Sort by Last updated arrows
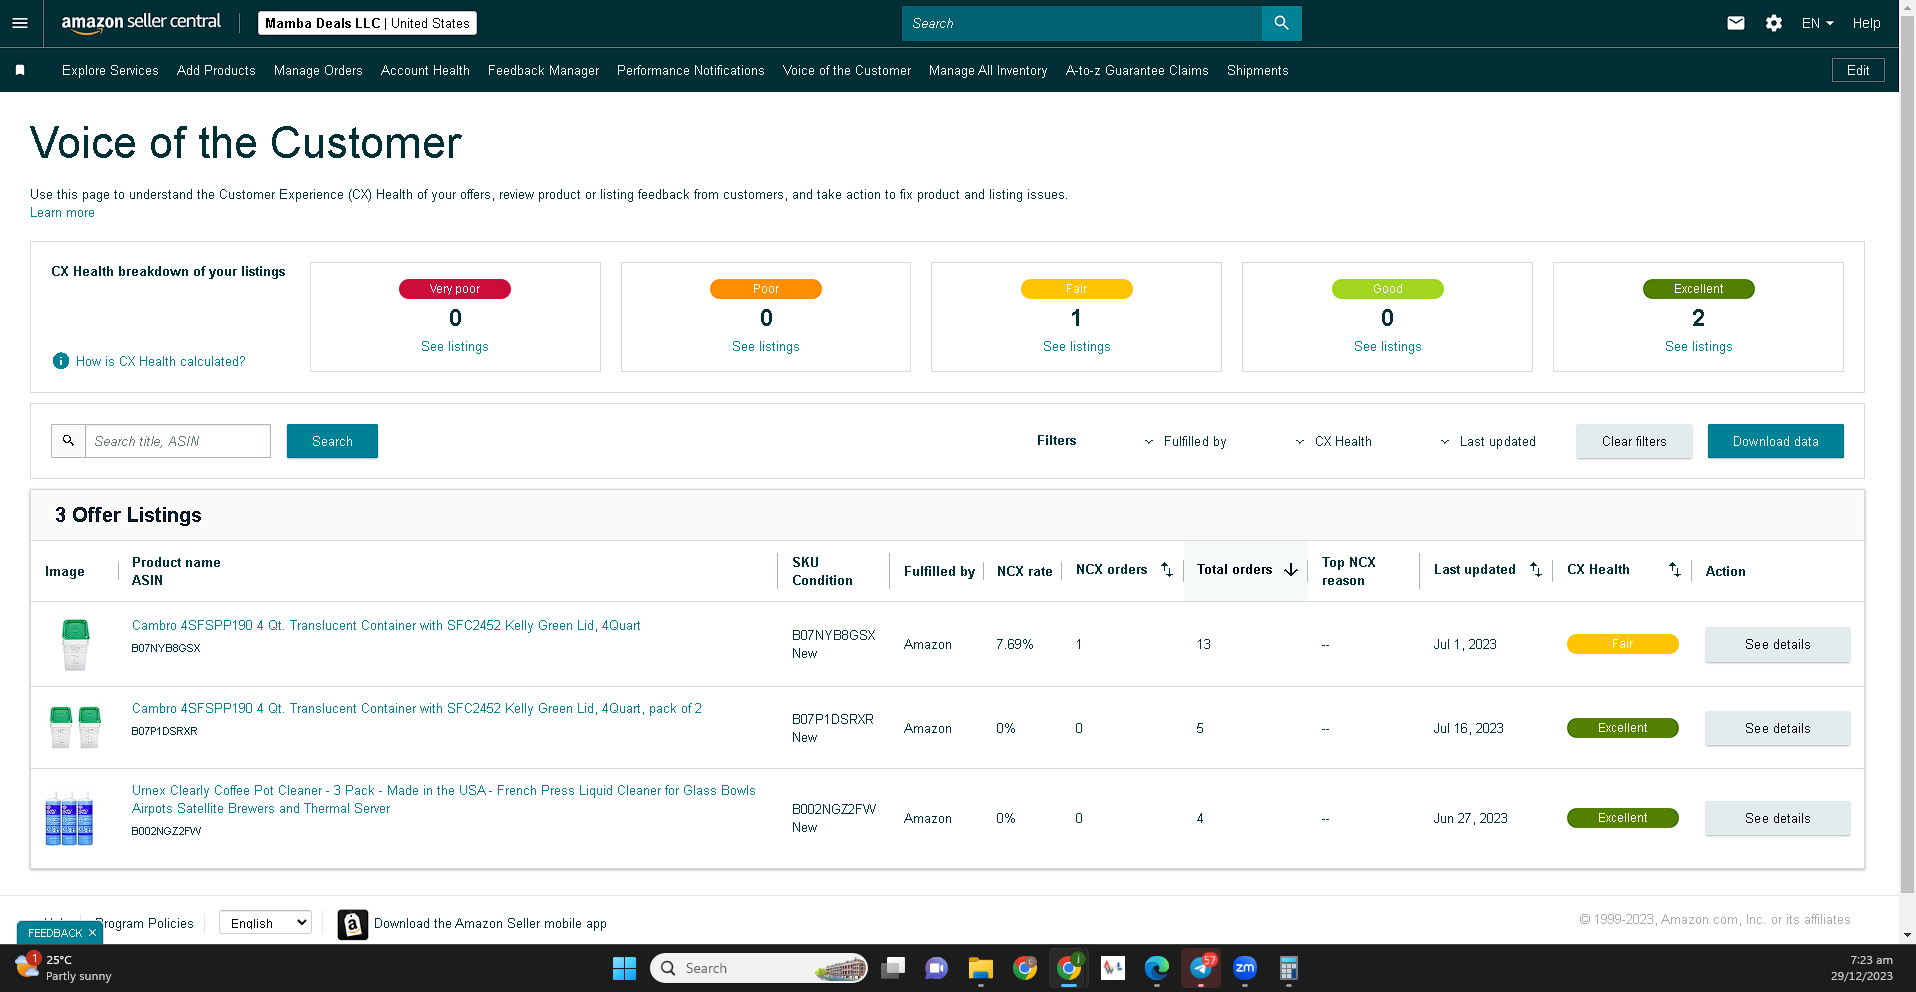This screenshot has height=992, width=1916. [x=1536, y=569]
